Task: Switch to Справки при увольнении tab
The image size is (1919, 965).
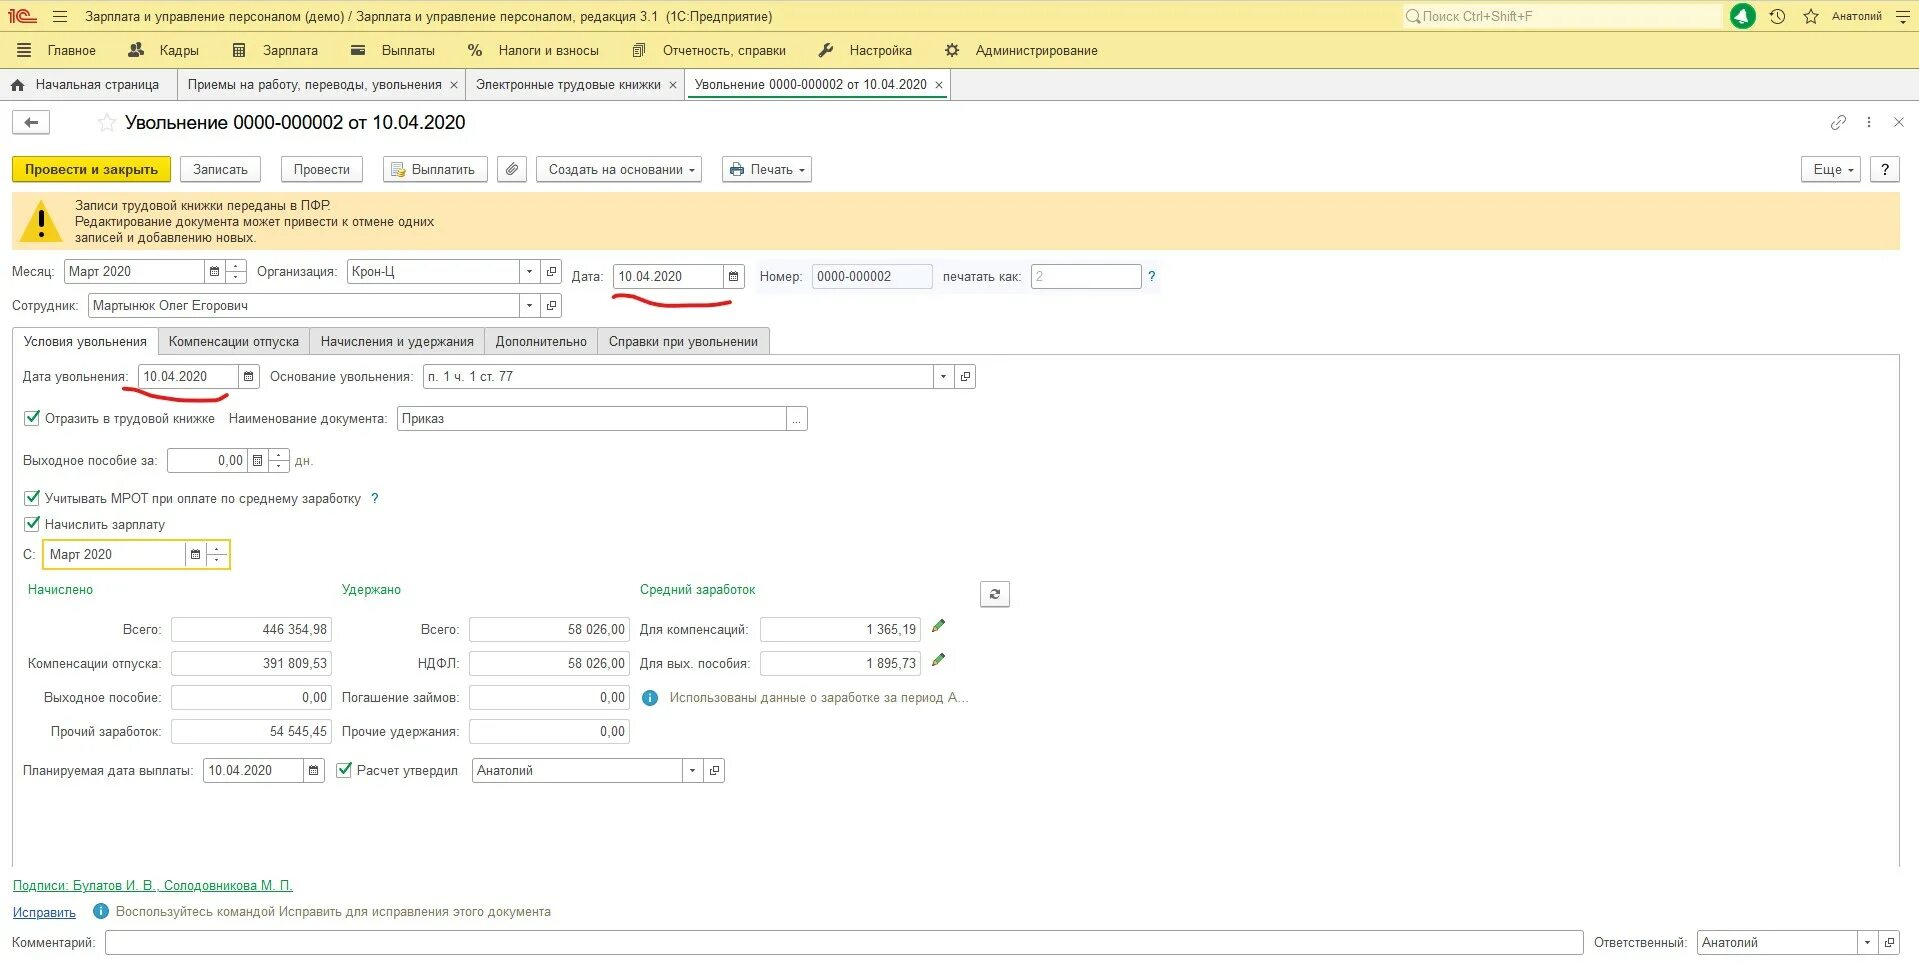Action: click(683, 341)
